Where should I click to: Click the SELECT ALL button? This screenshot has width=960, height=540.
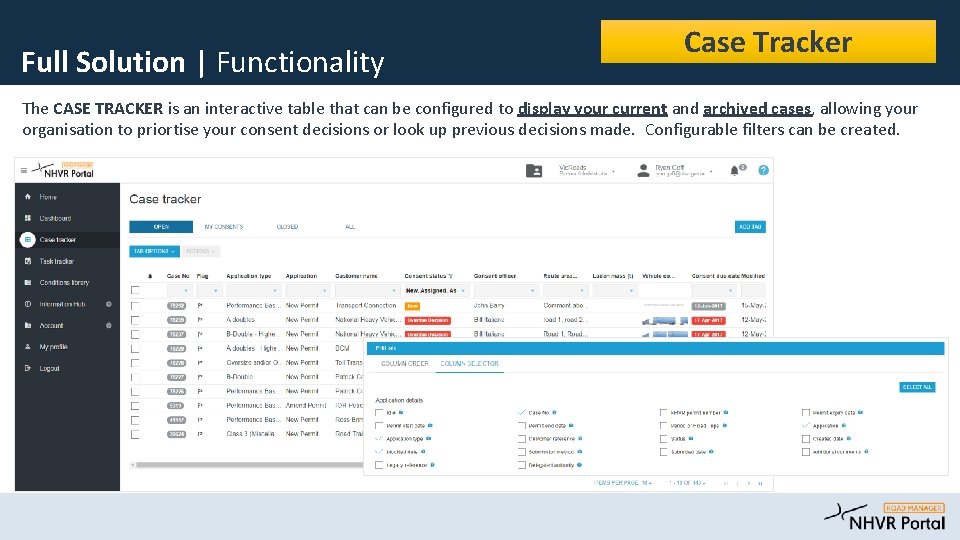click(917, 387)
